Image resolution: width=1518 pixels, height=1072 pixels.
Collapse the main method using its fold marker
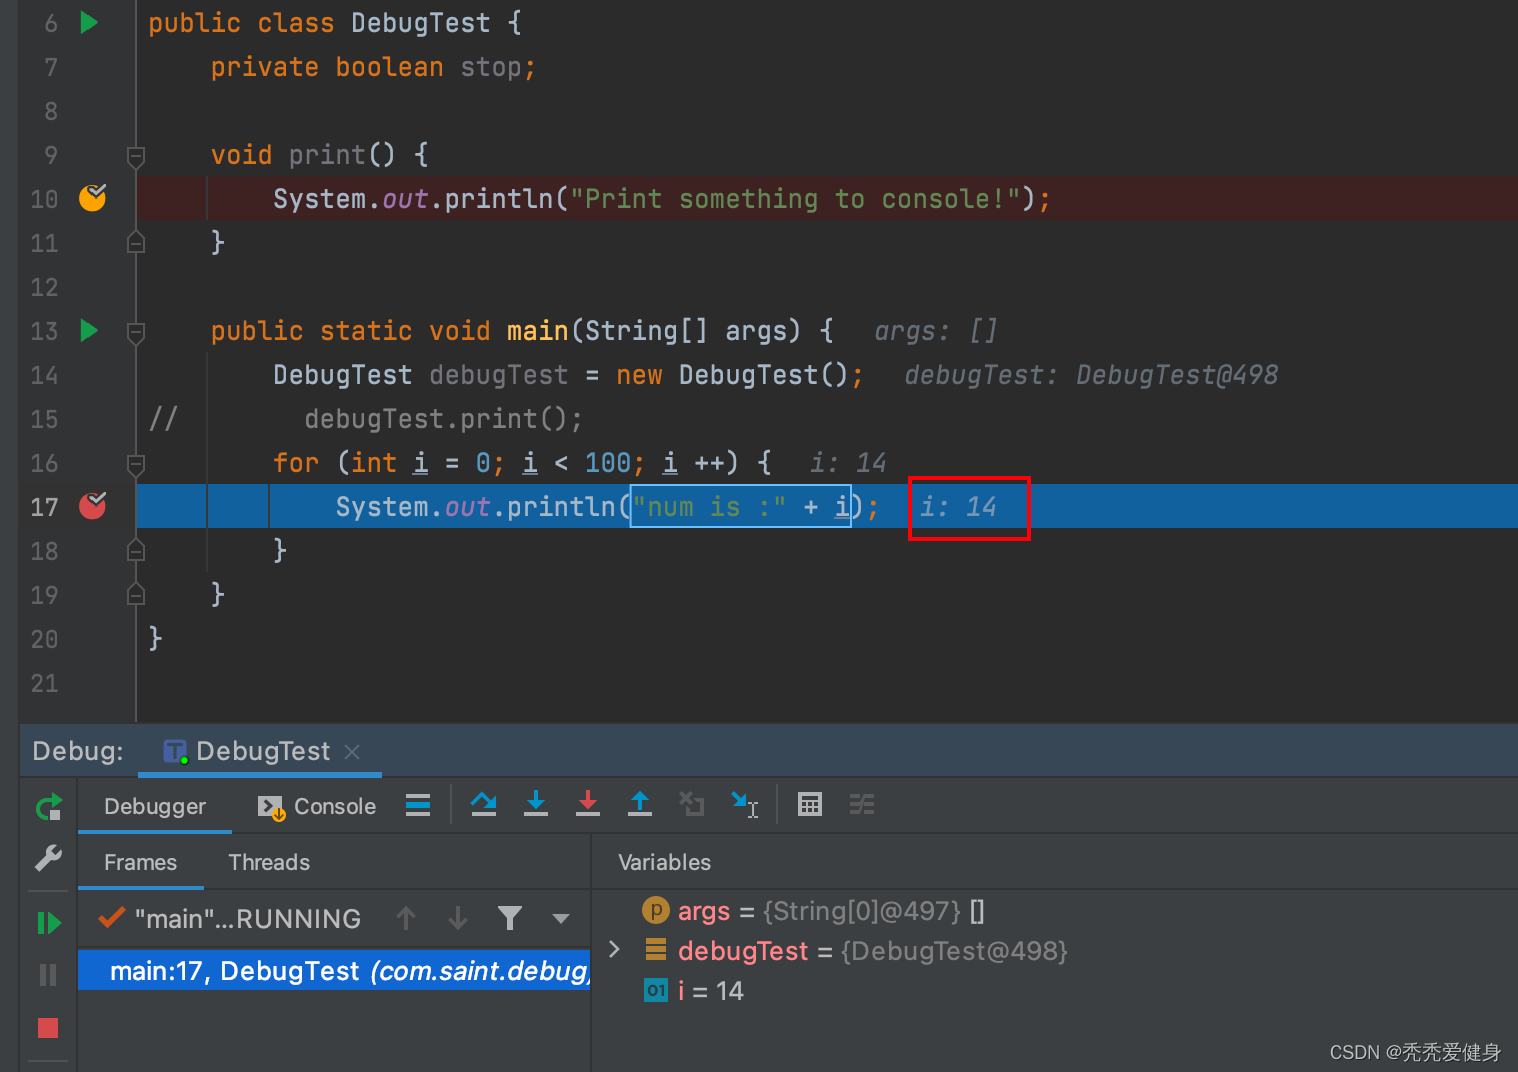click(x=136, y=331)
